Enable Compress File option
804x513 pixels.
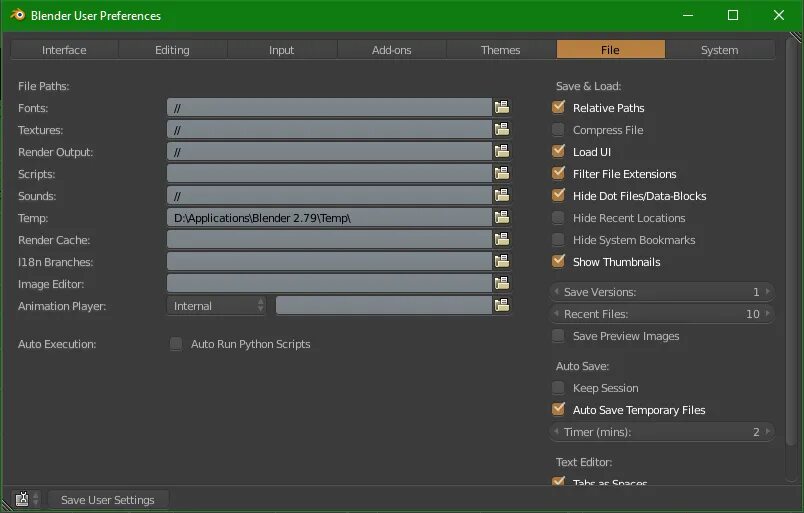(x=558, y=129)
